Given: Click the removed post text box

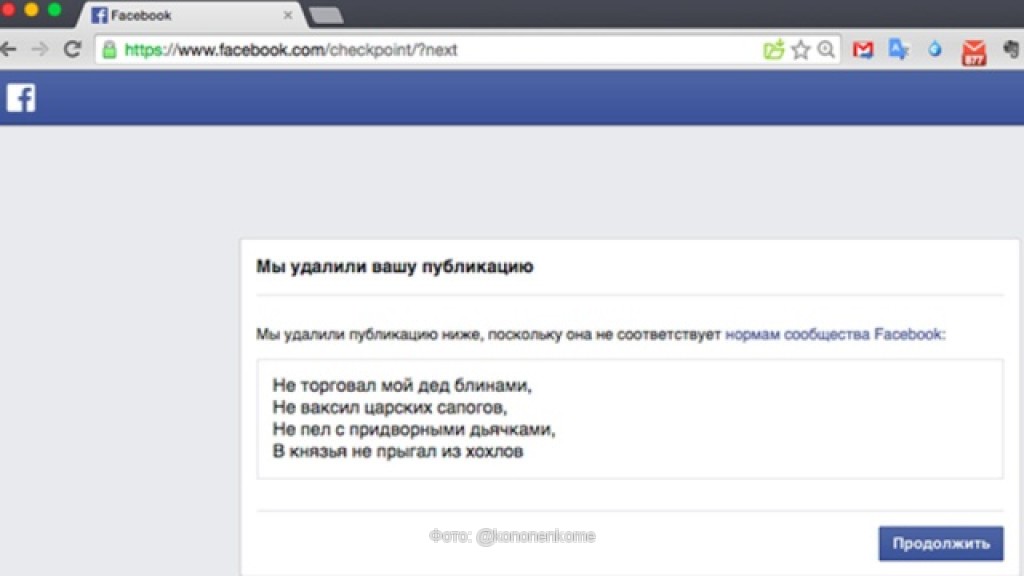Looking at the screenshot, I should pyautogui.click(x=630, y=419).
